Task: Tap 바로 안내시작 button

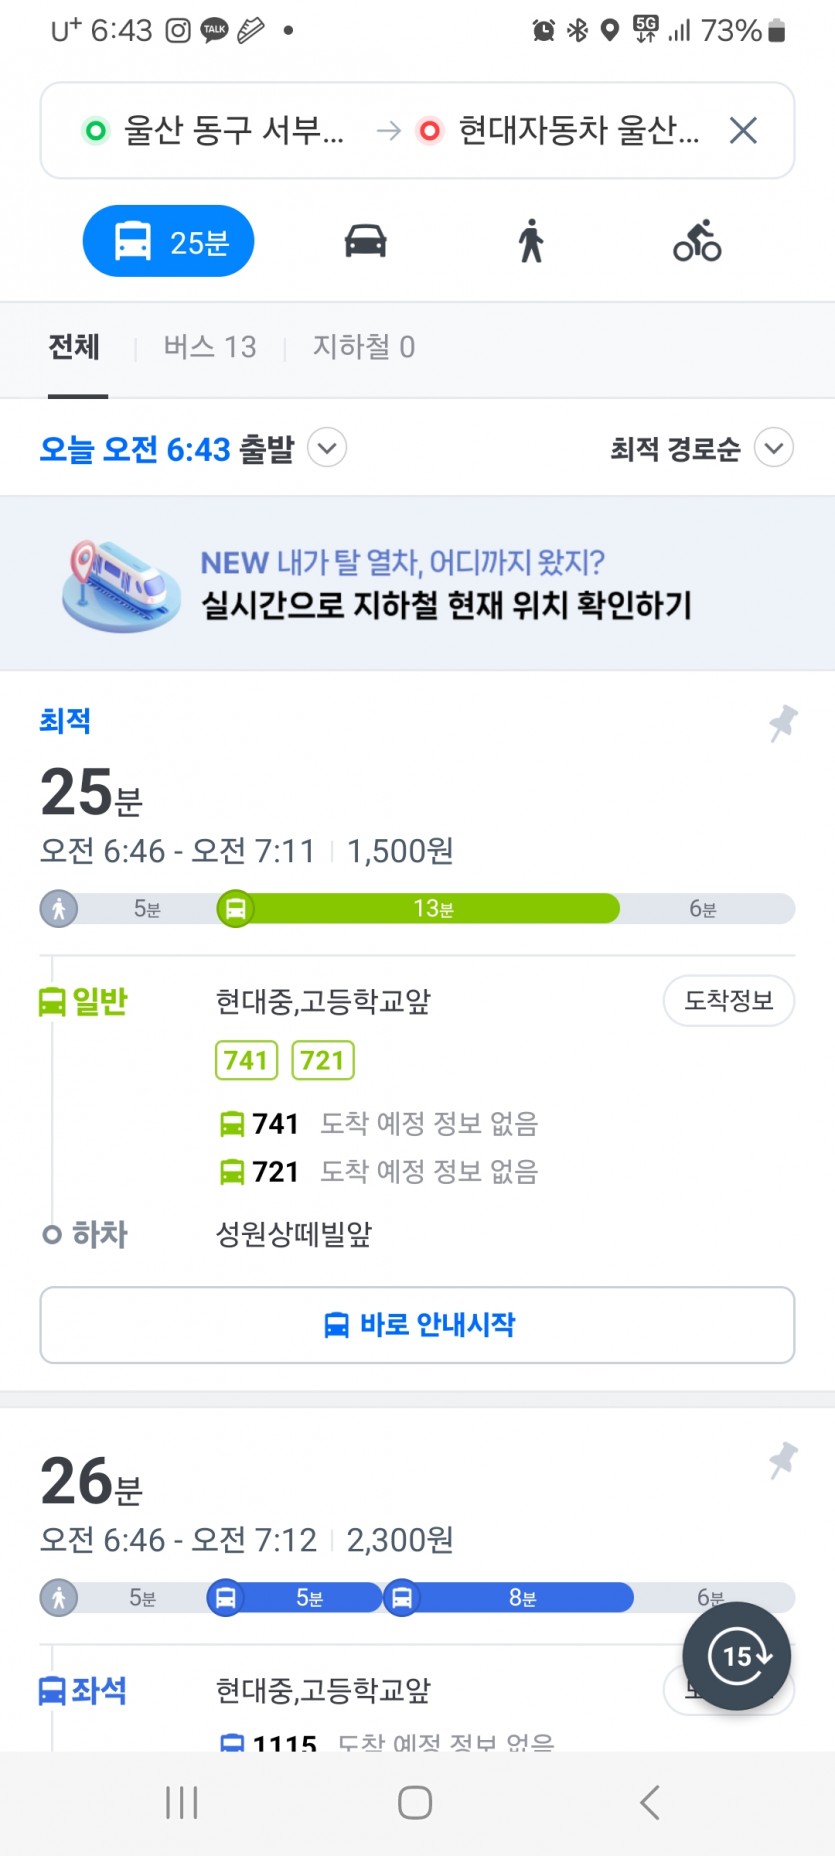Action: coord(417,1325)
